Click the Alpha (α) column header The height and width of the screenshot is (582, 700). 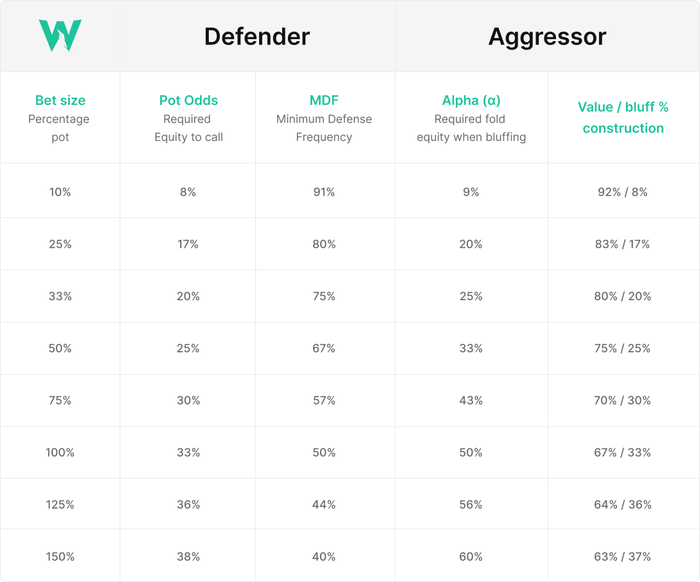(471, 100)
